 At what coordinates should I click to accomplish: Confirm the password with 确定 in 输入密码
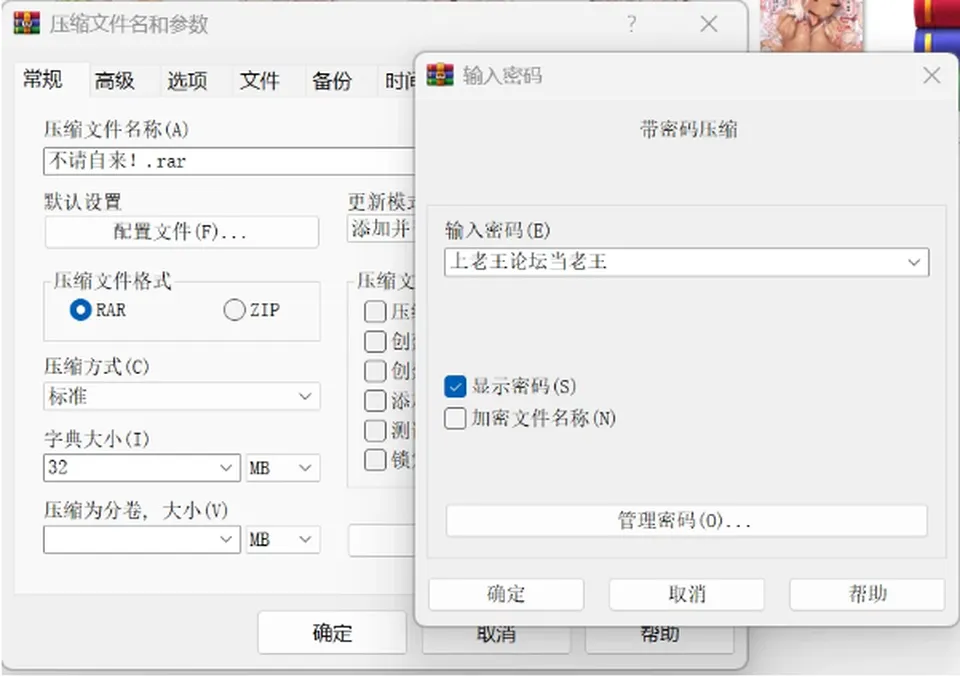(x=506, y=594)
